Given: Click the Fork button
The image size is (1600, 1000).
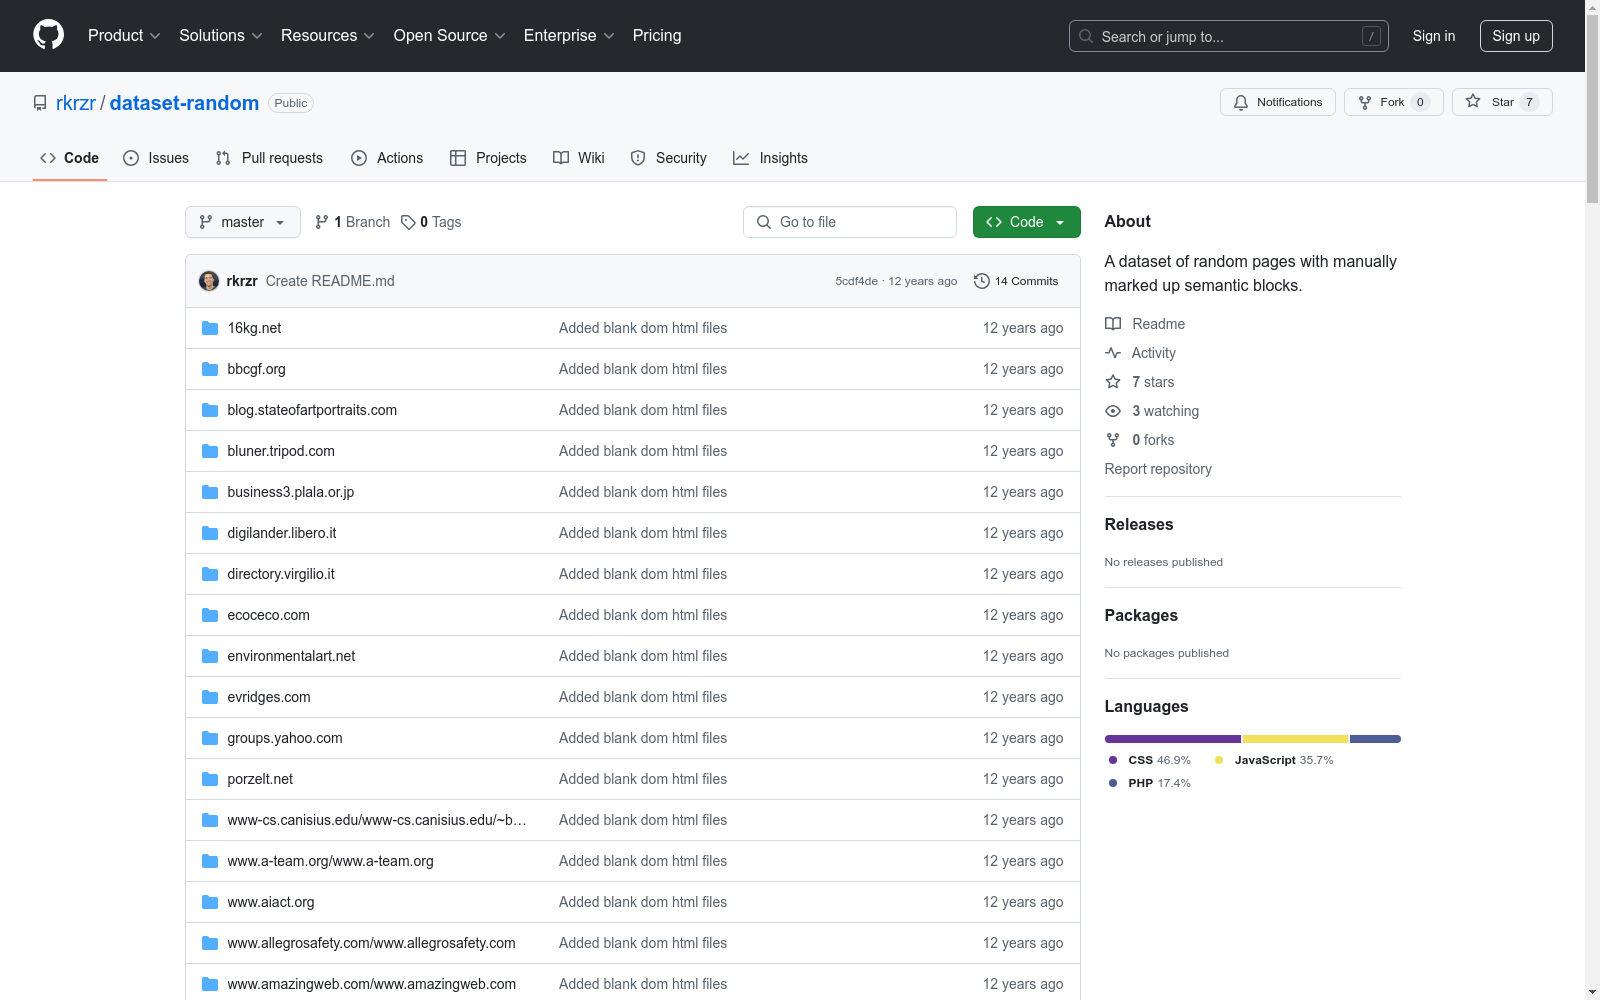Looking at the screenshot, I should tap(1393, 102).
